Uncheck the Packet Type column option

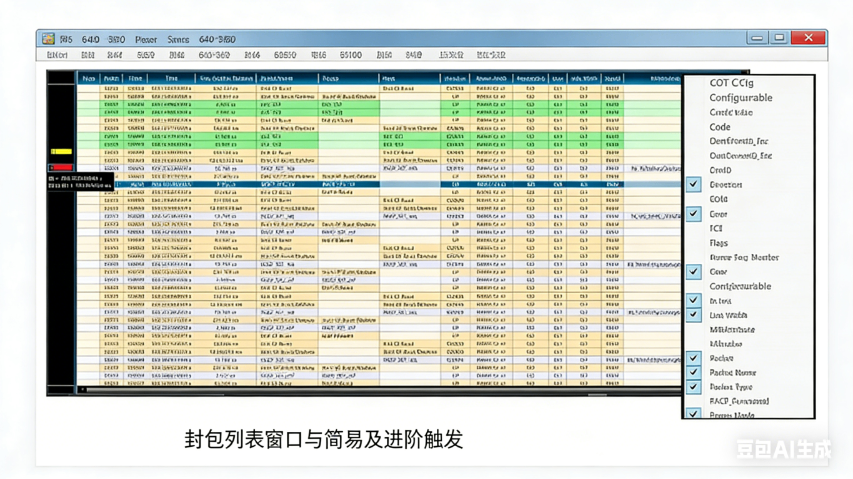(693, 387)
